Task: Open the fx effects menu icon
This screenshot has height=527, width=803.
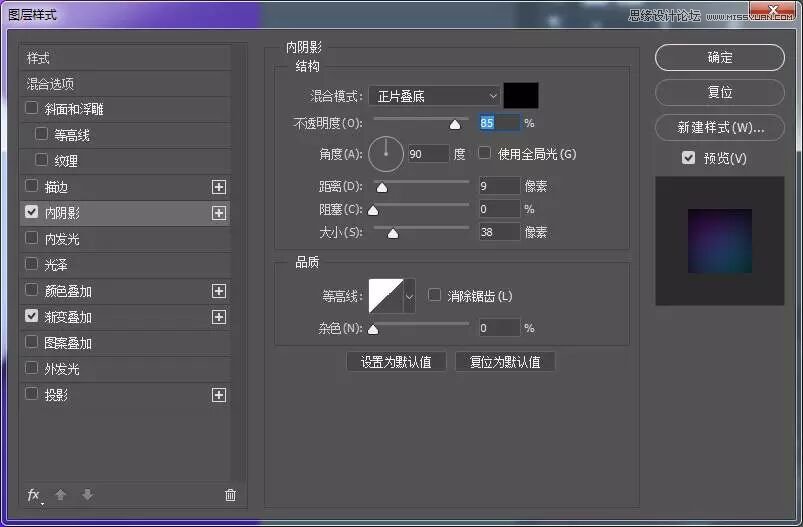Action: coord(34,495)
